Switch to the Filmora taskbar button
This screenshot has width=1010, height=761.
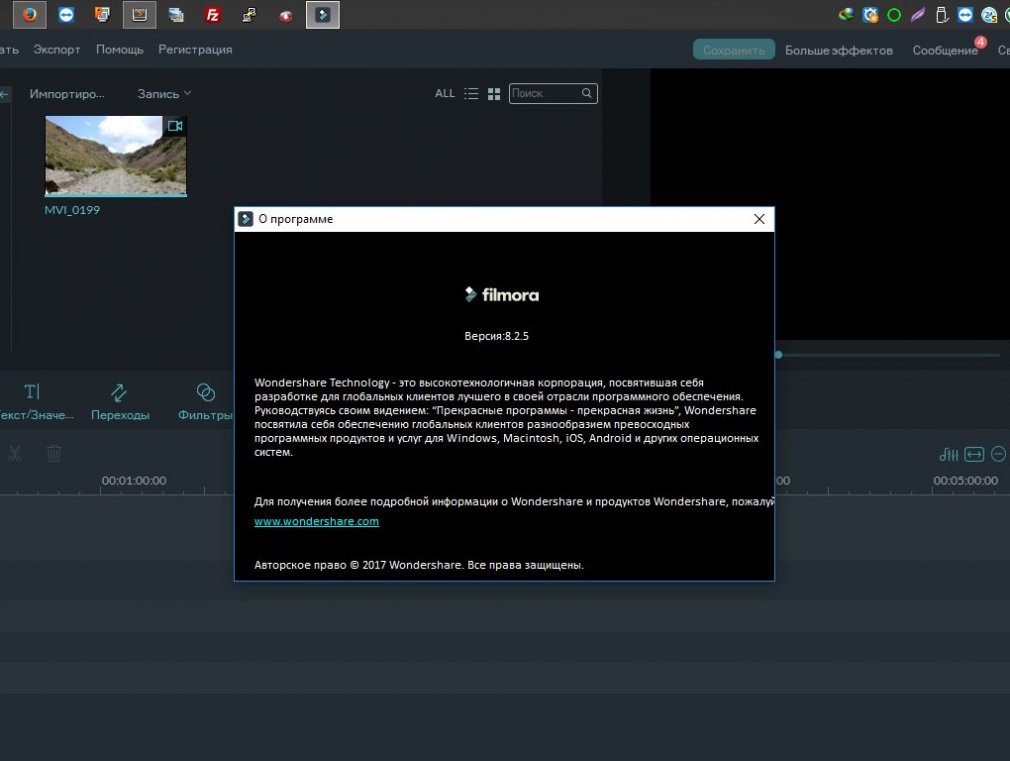(323, 14)
